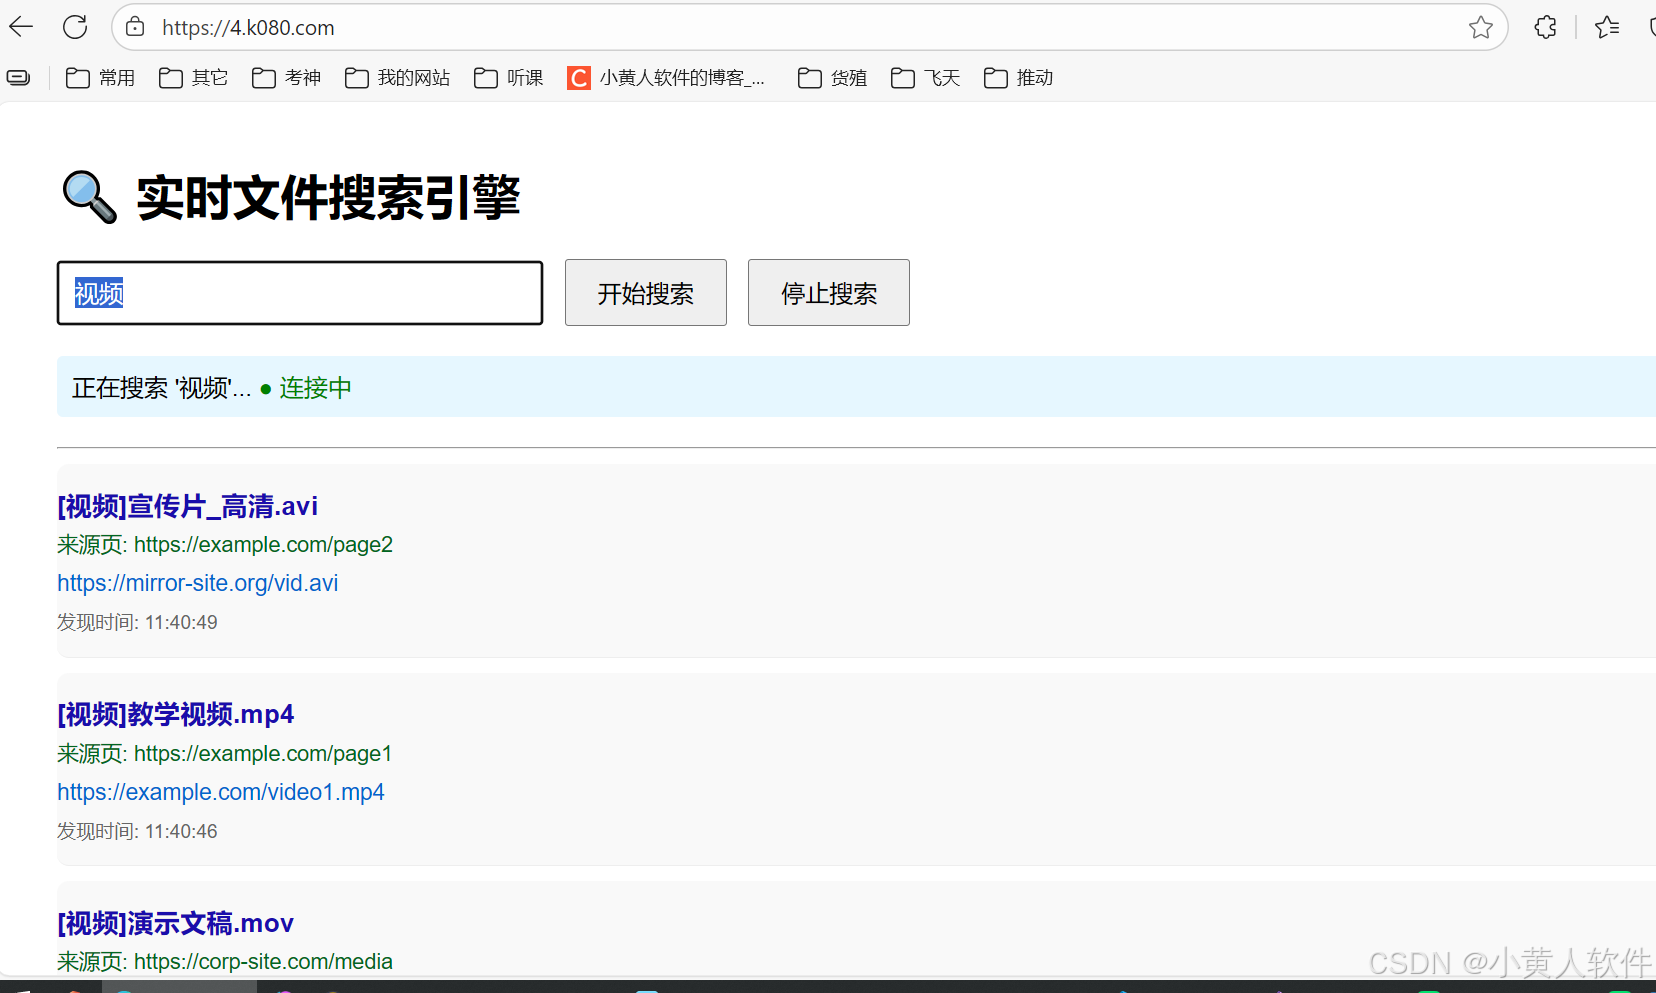The width and height of the screenshot is (1656, 993).
Task: Open result [视频]宣传片_高清.avi
Action: click(x=188, y=506)
